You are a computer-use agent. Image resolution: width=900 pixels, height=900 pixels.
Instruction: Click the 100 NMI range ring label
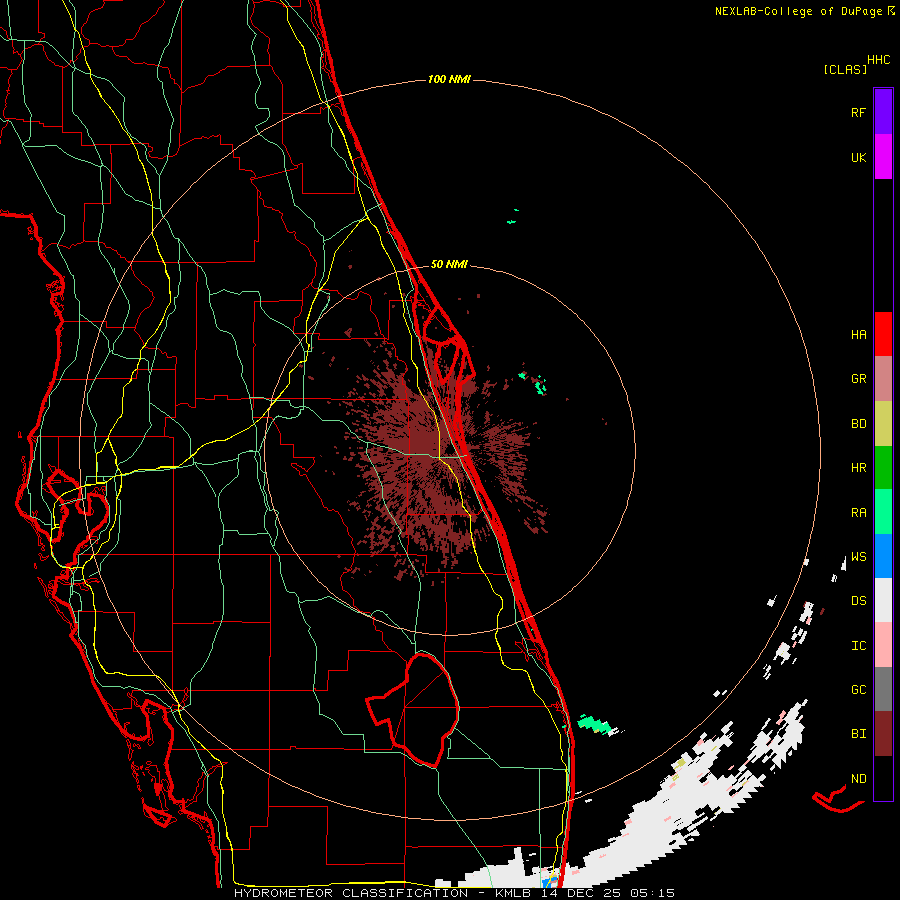click(449, 79)
